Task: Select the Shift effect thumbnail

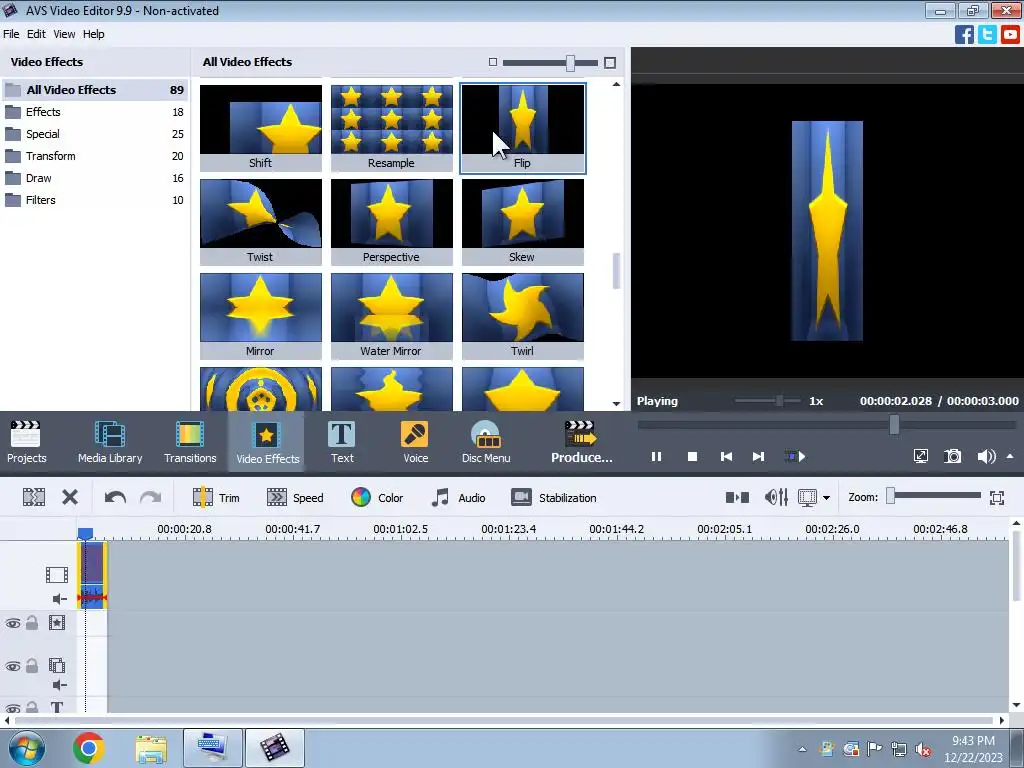Action: point(261,128)
